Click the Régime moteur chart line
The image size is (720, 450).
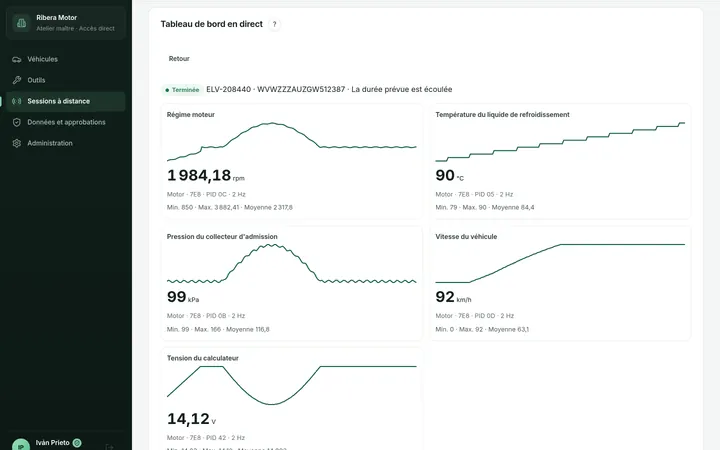coord(292,141)
